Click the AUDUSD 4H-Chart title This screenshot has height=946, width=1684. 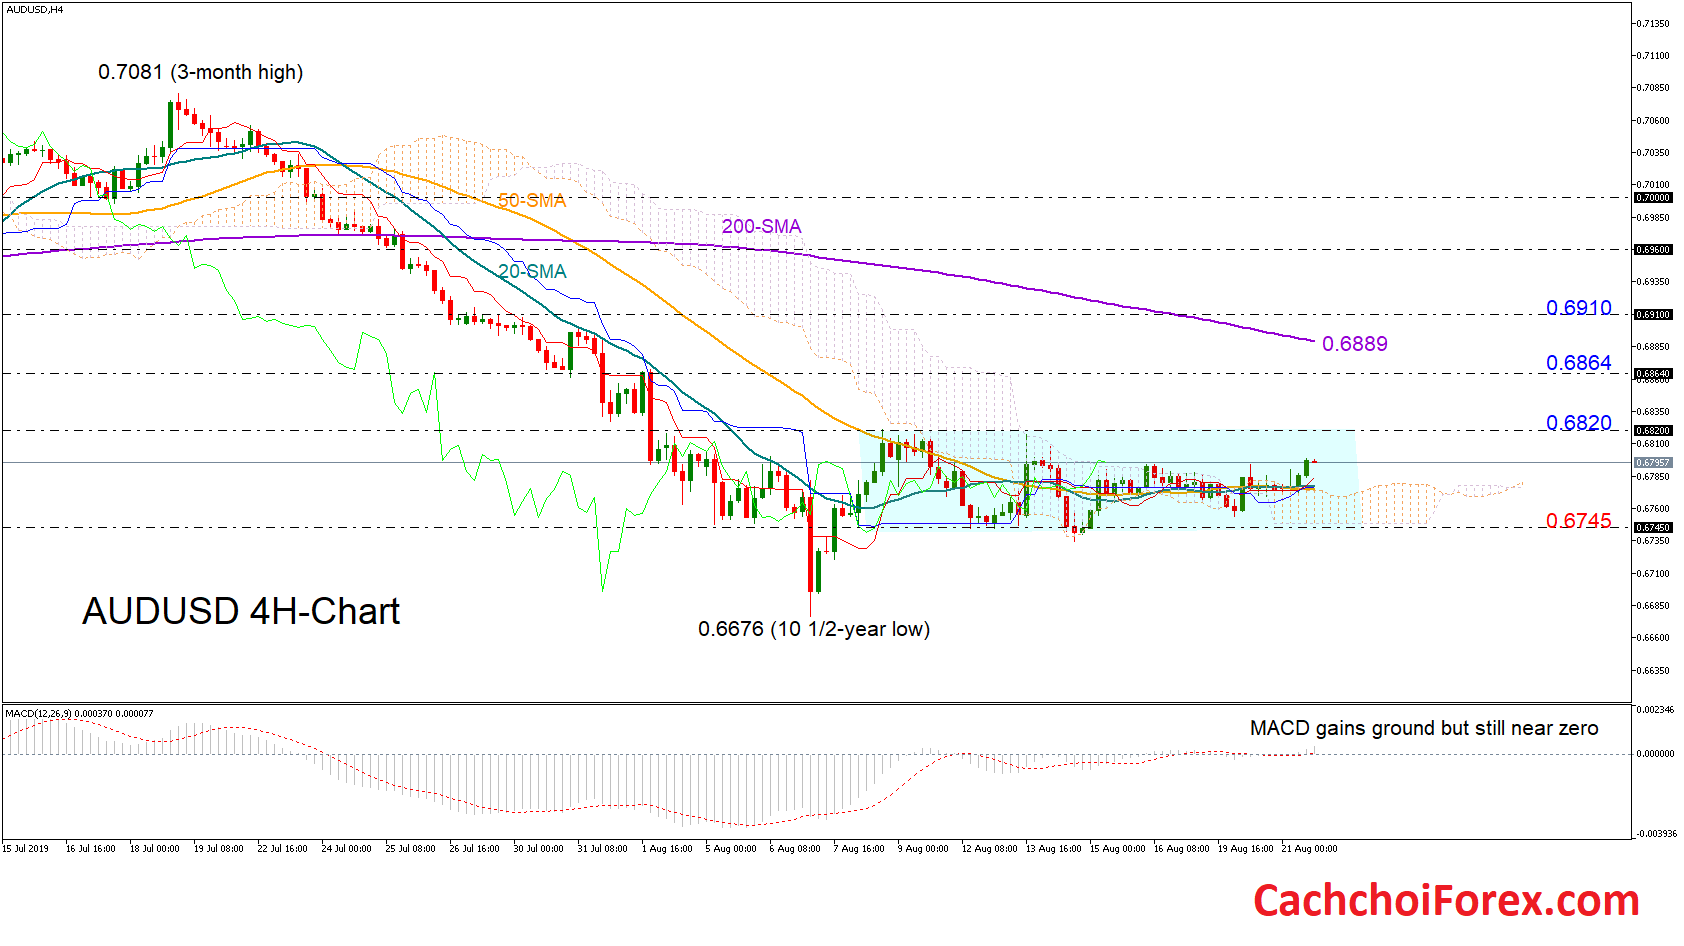click(x=241, y=611)
